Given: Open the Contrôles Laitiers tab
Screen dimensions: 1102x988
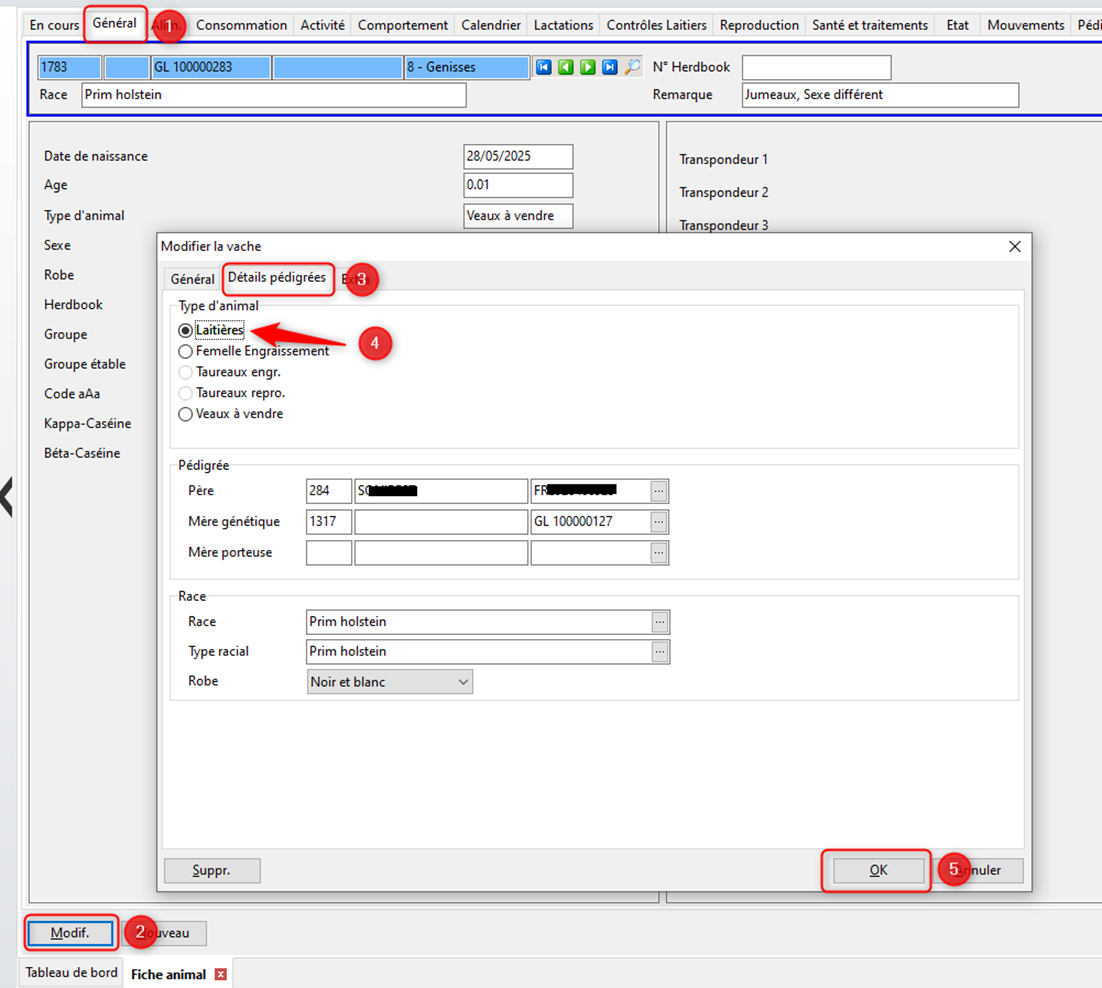Looking at the screenshot, I should pos(656,25).
